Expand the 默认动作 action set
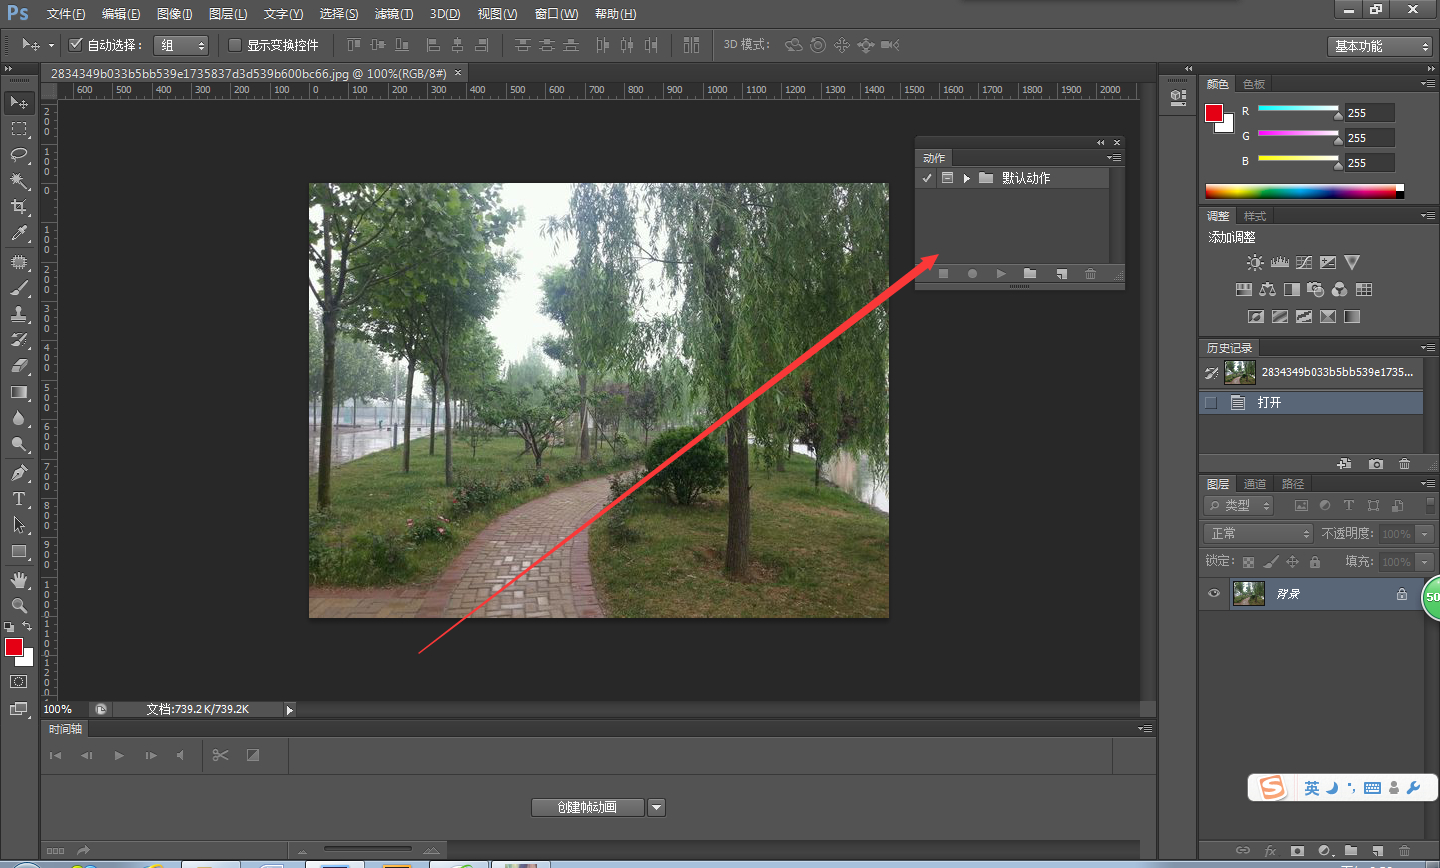 tap(967, 178)
